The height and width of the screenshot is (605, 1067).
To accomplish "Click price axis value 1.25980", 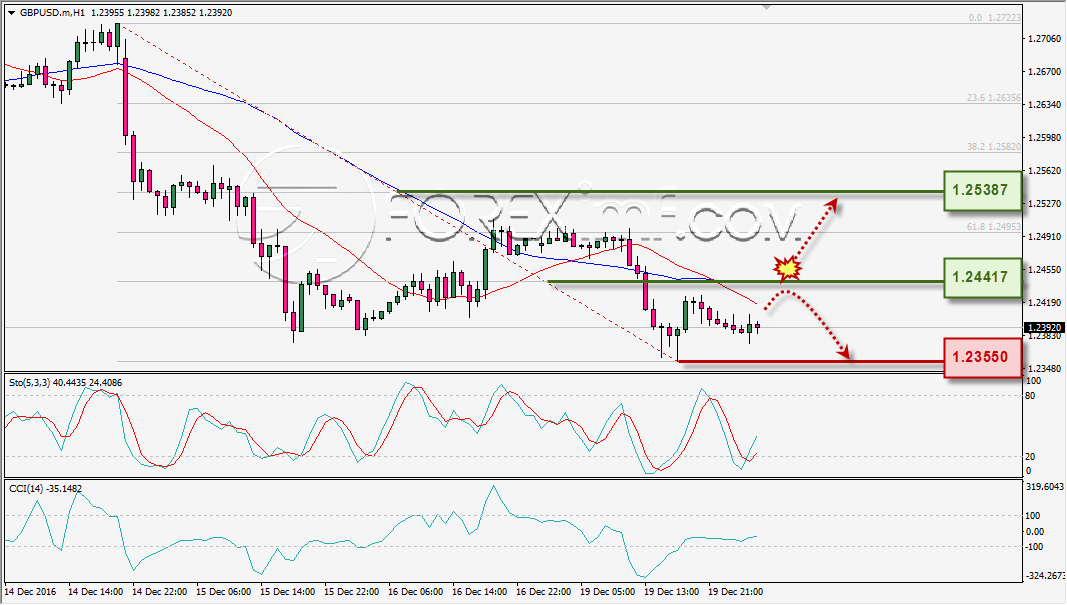I will 1044,137.
